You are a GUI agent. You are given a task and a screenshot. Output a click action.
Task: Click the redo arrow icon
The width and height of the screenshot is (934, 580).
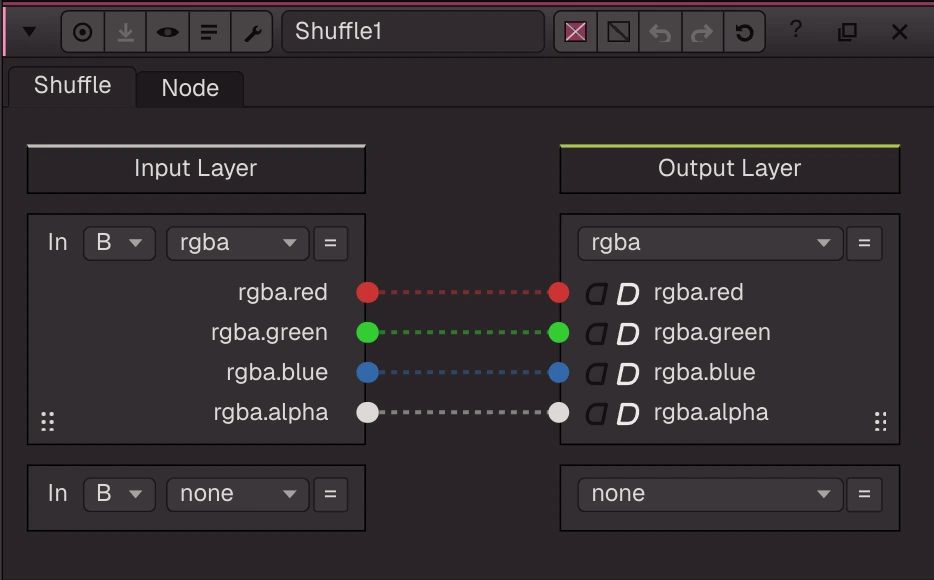(702, 32)
